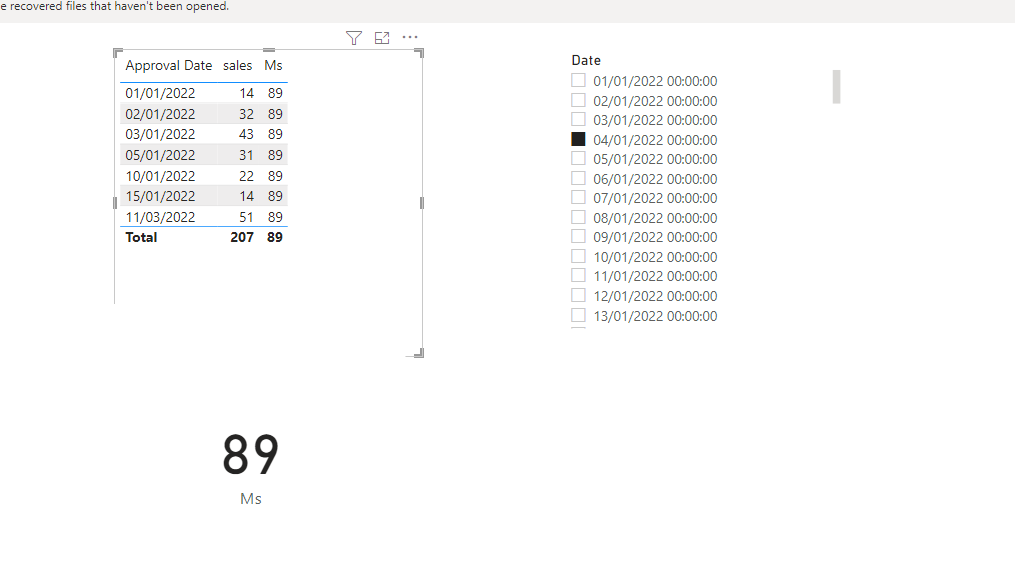Open more options ellipsis on table visual
This screenshot has width=1015, height=580.
(410, 37)
